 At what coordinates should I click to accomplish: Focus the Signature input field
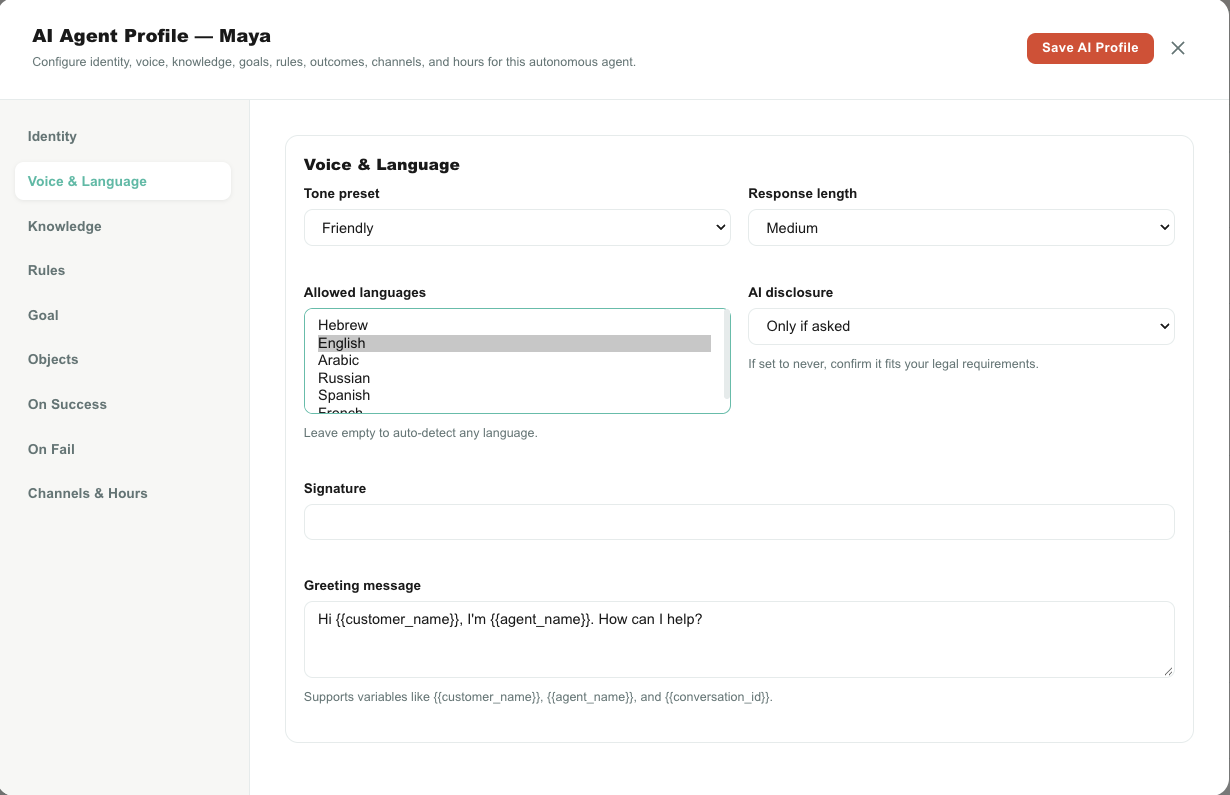coord(739,522)
